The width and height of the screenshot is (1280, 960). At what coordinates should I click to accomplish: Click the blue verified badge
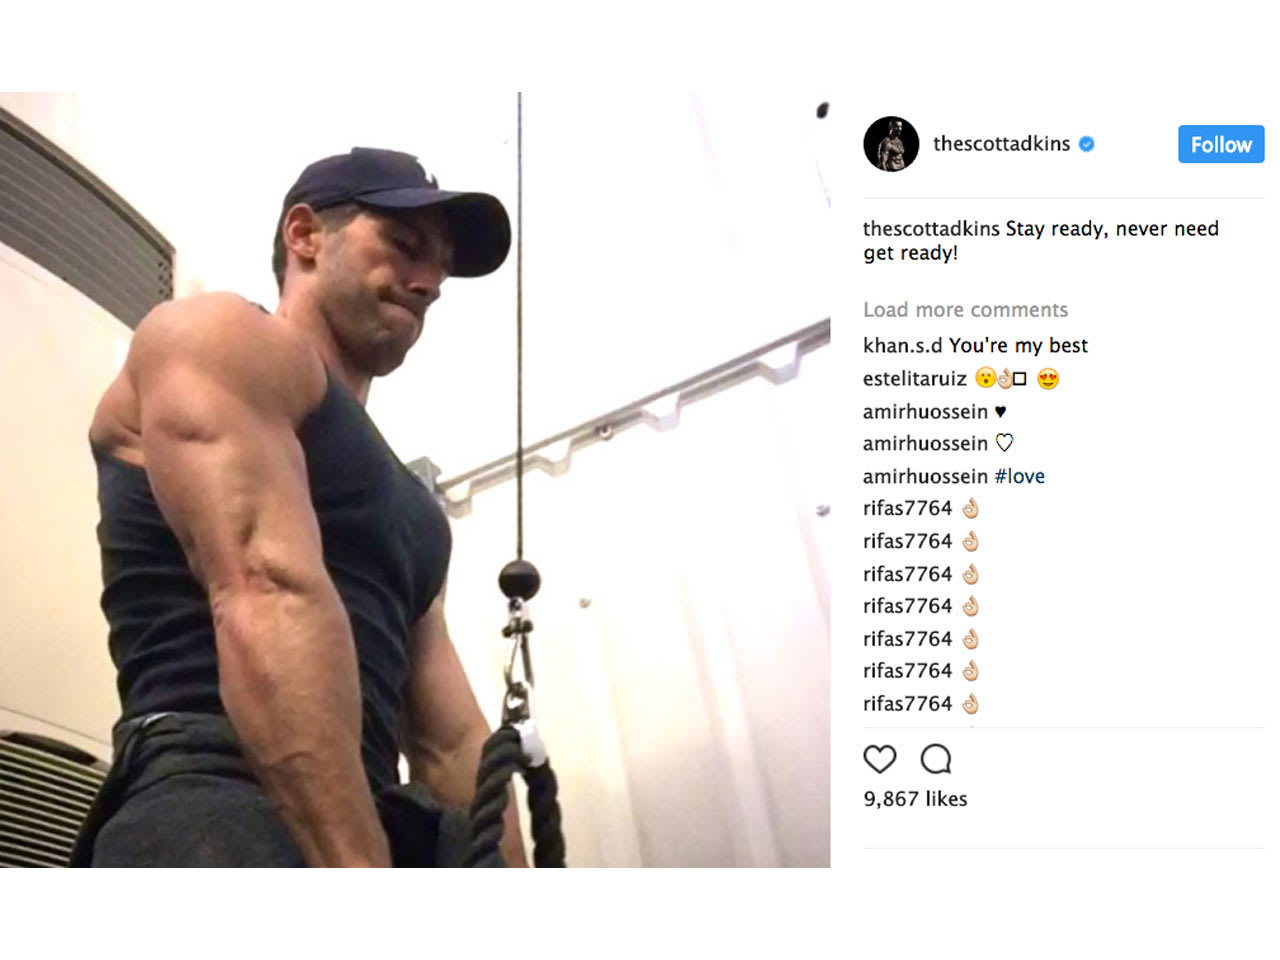1087,144
